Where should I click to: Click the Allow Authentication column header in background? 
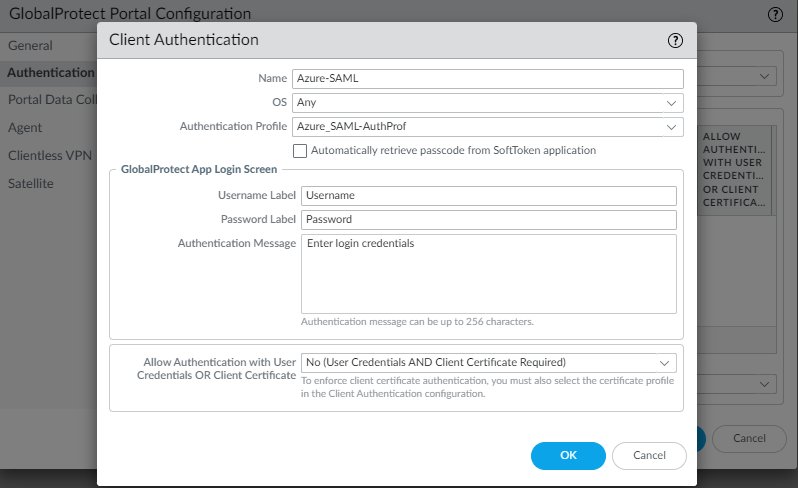pyautogui.click(x=735, y=169)
